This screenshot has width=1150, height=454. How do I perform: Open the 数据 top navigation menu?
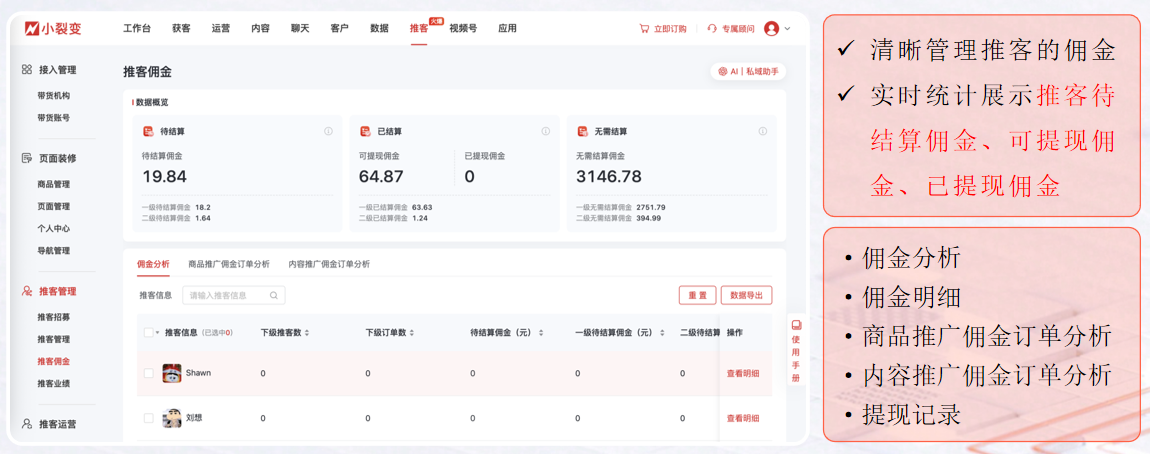coord(379,29)
